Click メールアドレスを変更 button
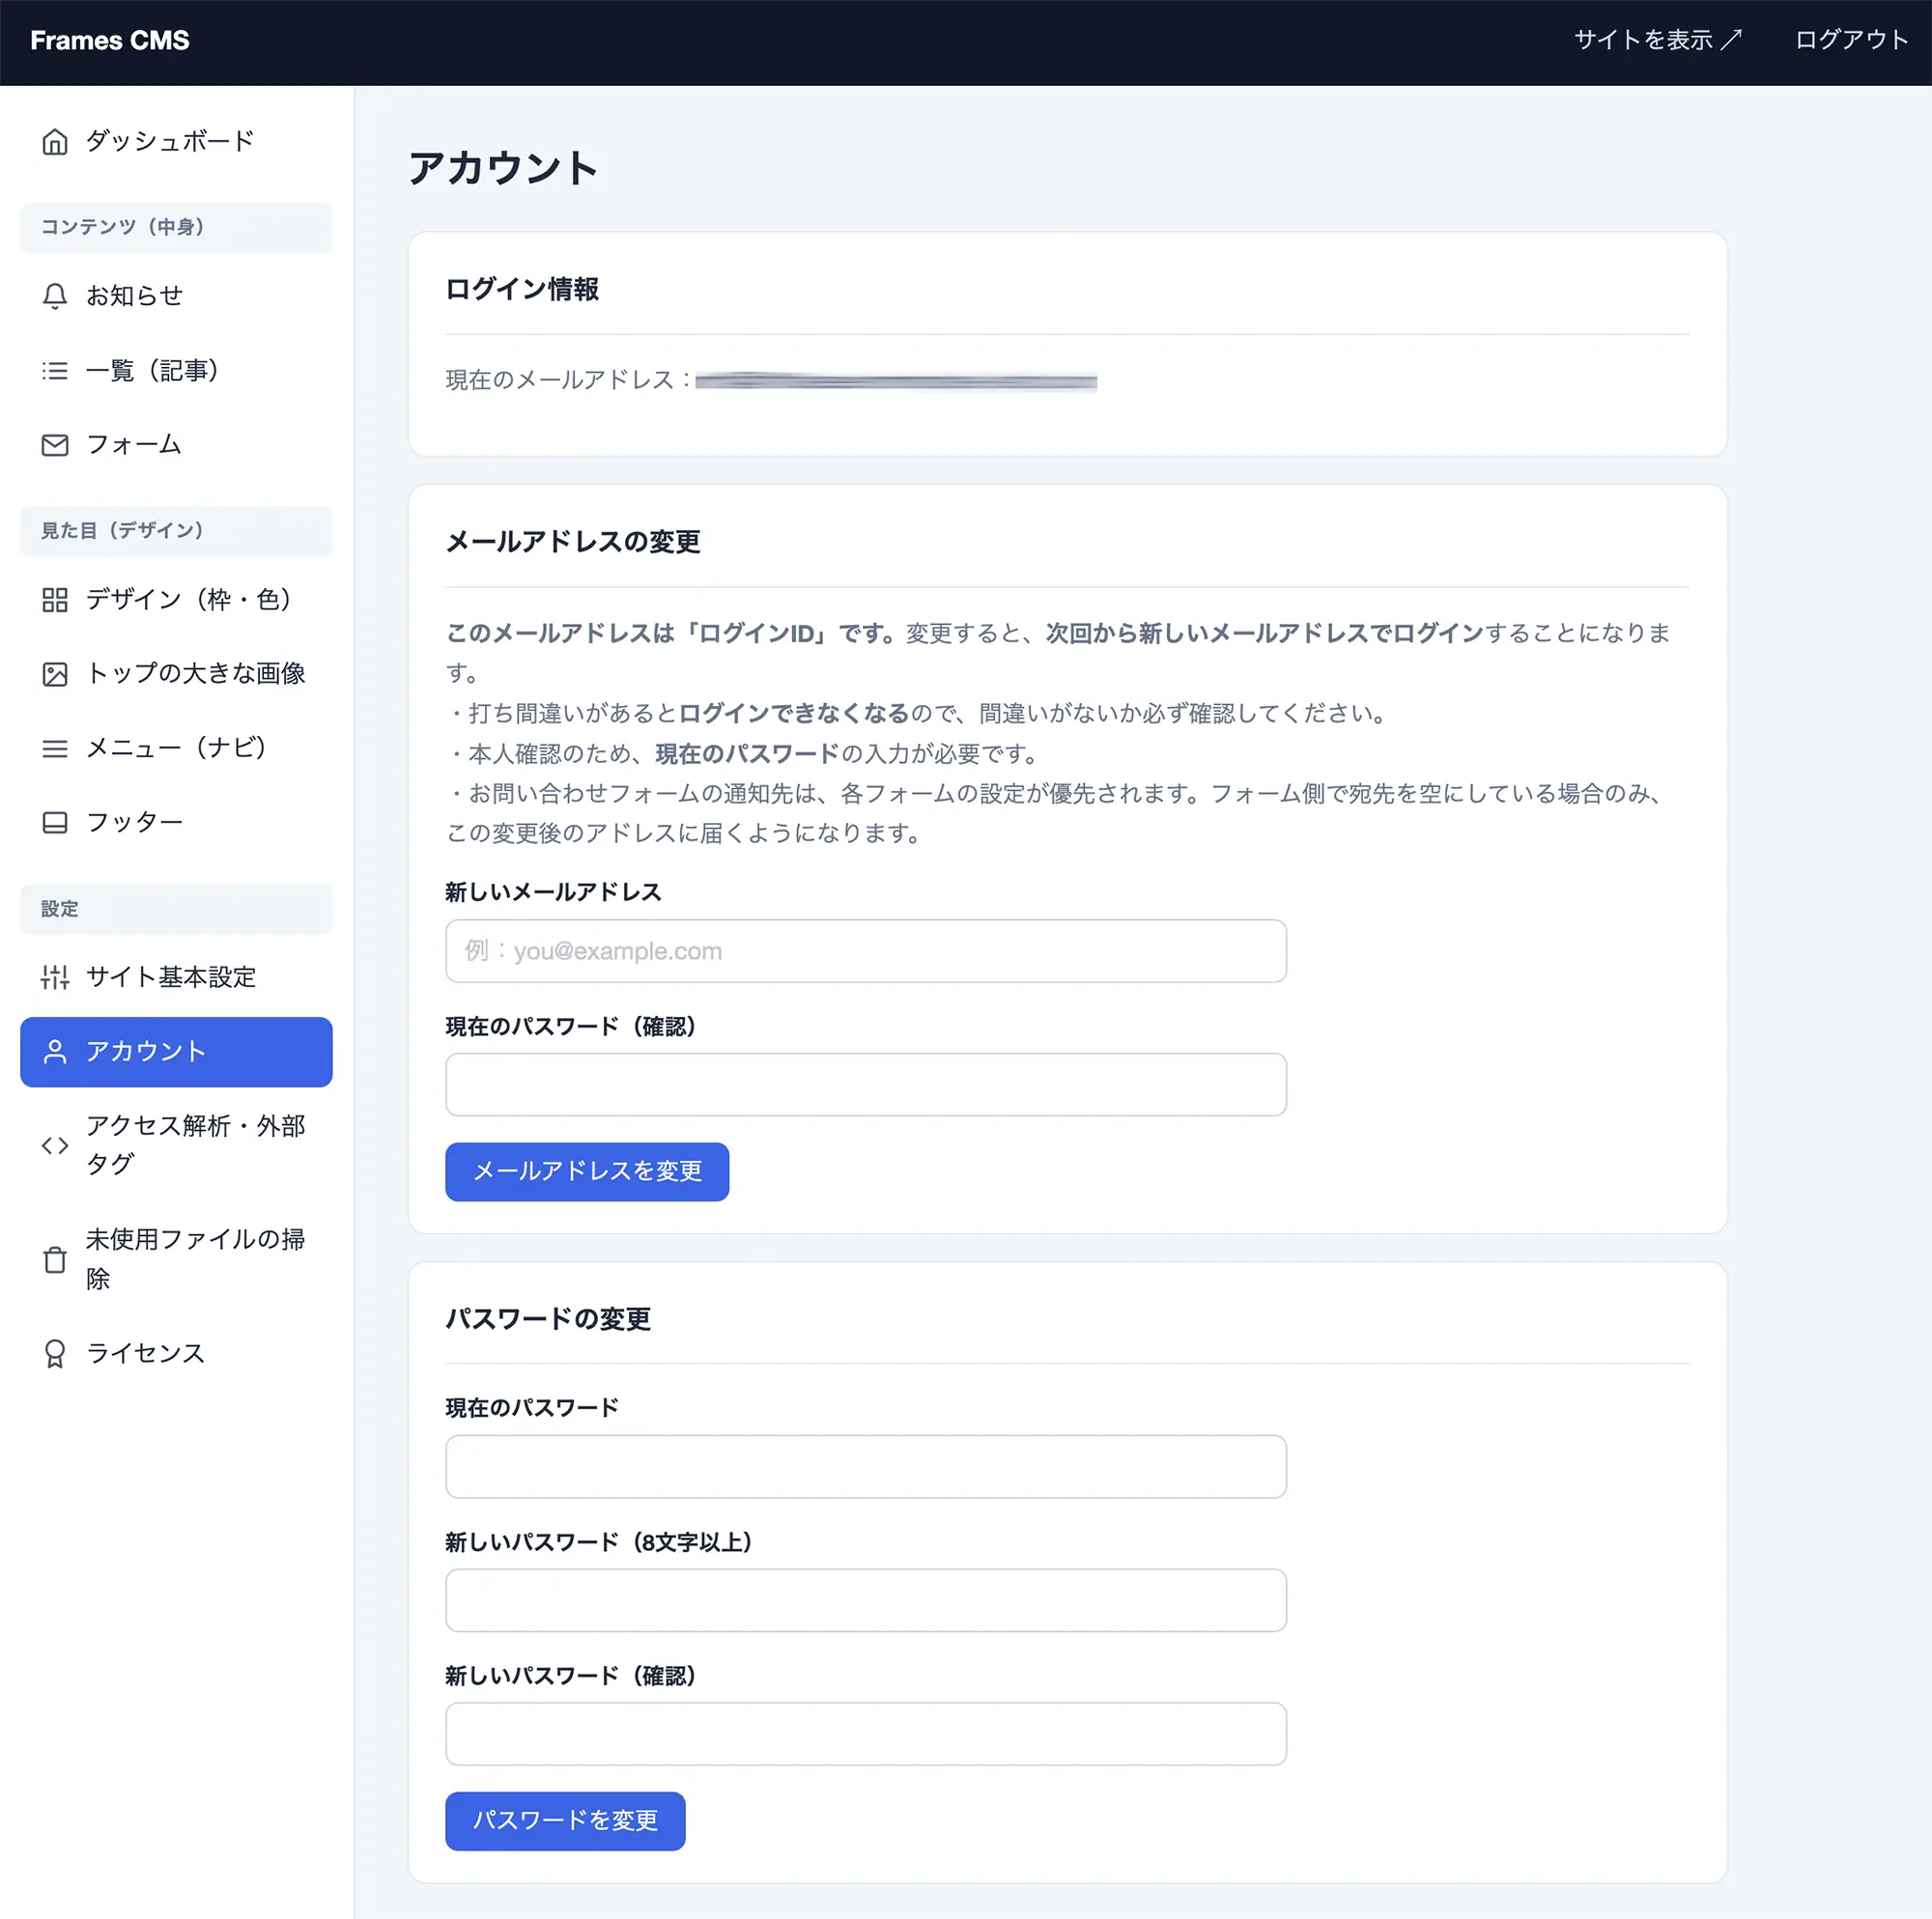 point(587,1171)
